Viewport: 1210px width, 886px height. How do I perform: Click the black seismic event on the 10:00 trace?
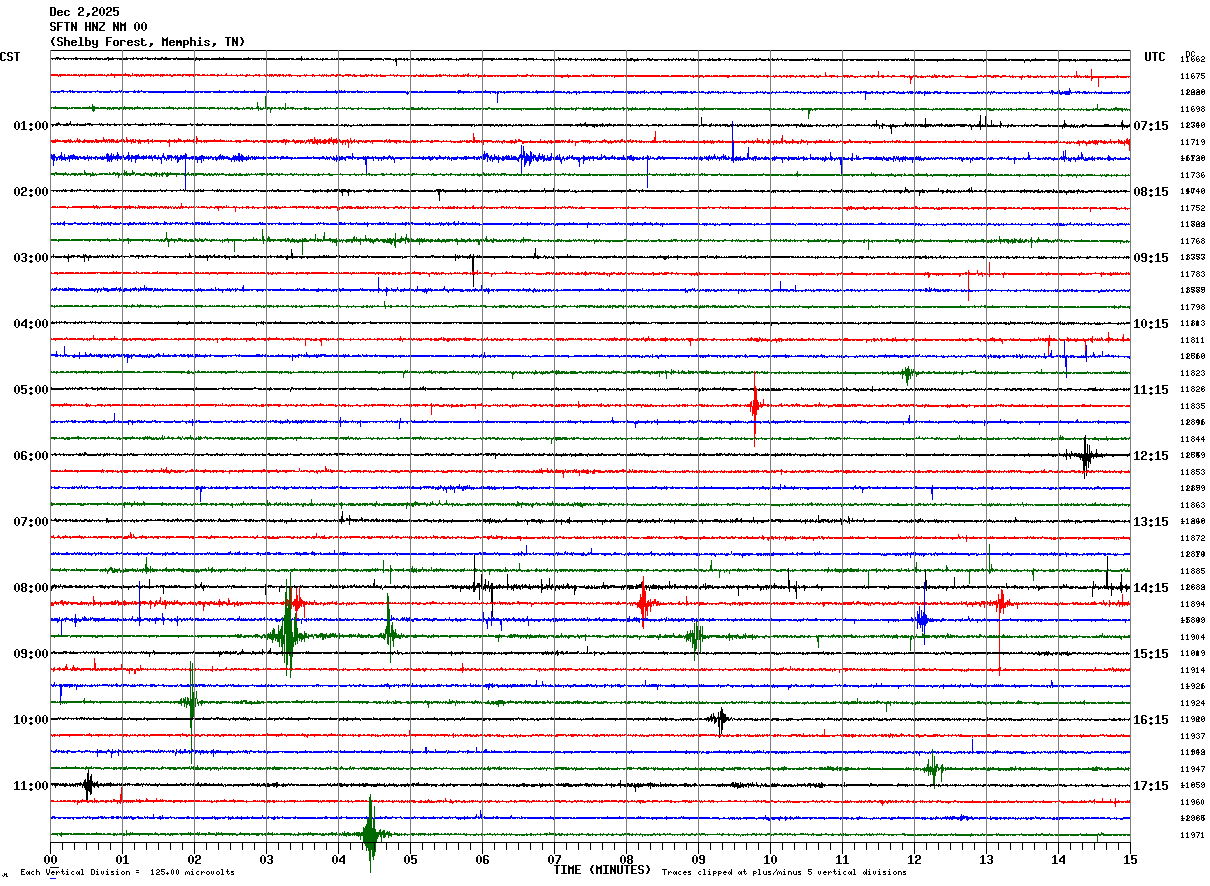click(719, 719)
